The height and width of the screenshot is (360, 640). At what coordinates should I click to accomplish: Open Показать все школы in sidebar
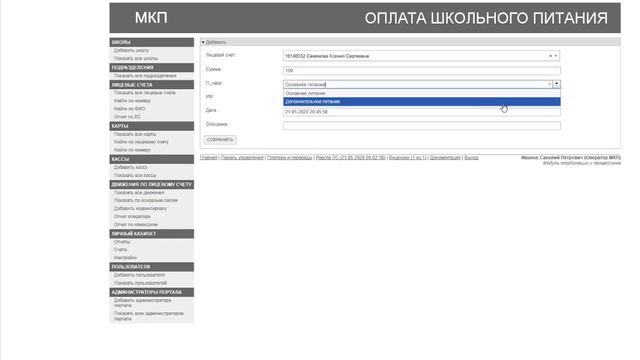136,58
